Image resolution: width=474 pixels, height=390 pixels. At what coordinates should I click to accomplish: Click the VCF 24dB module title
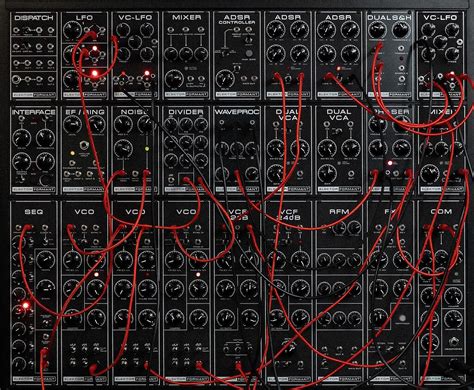[x=288, y=214]
